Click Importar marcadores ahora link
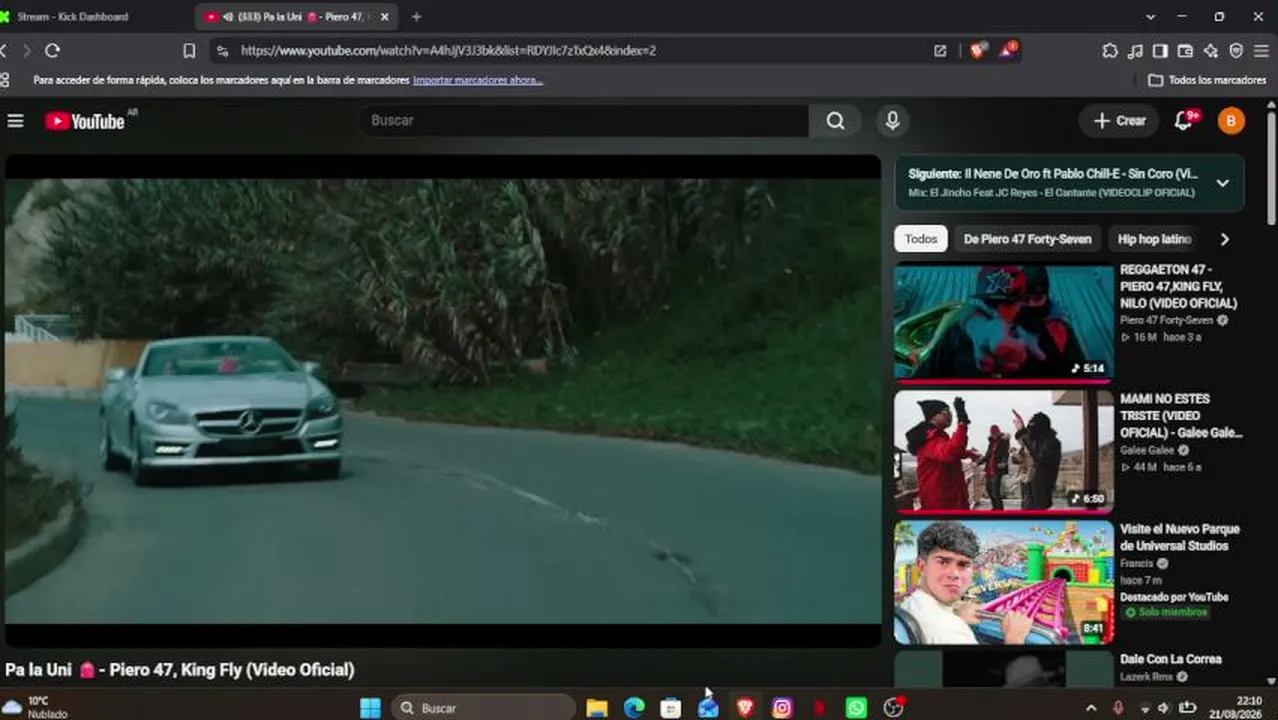Image resolution: width=1278 pixels, height=720 pixels. 478,80
